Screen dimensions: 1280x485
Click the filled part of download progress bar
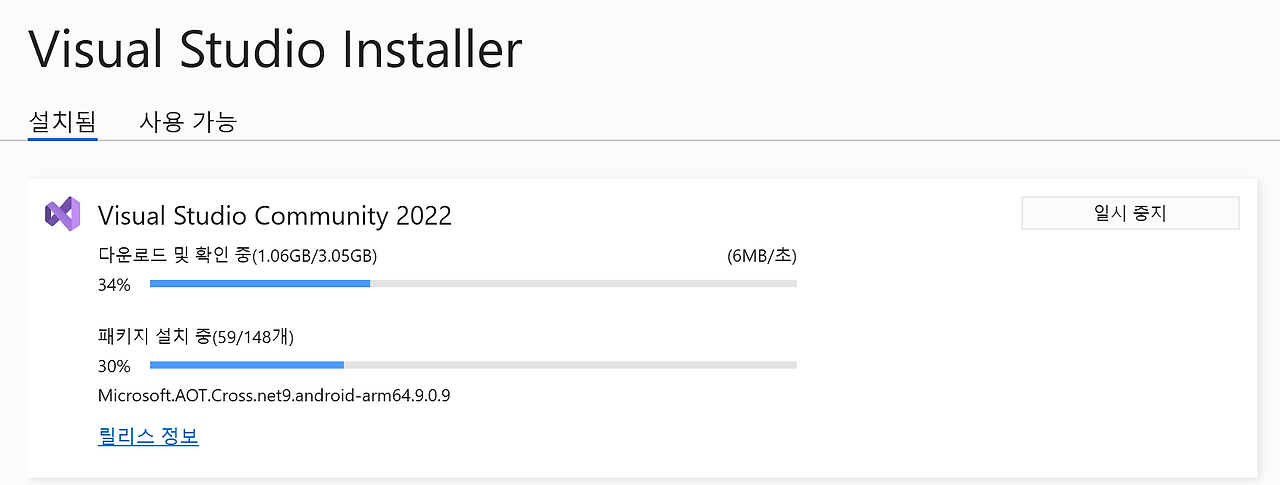[260, 284]
